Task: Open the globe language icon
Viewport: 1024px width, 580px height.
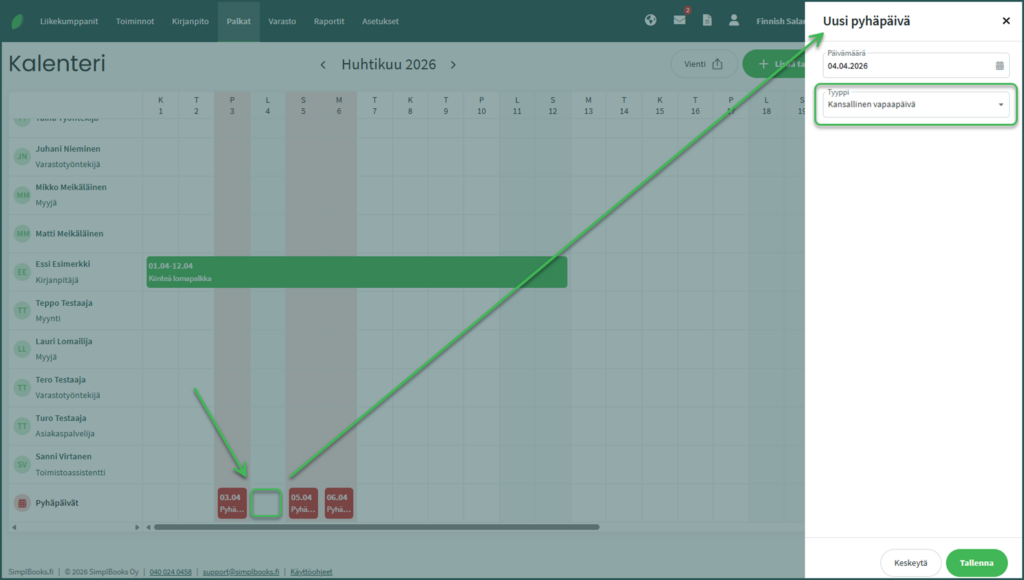Action: [x=650, y=20]
